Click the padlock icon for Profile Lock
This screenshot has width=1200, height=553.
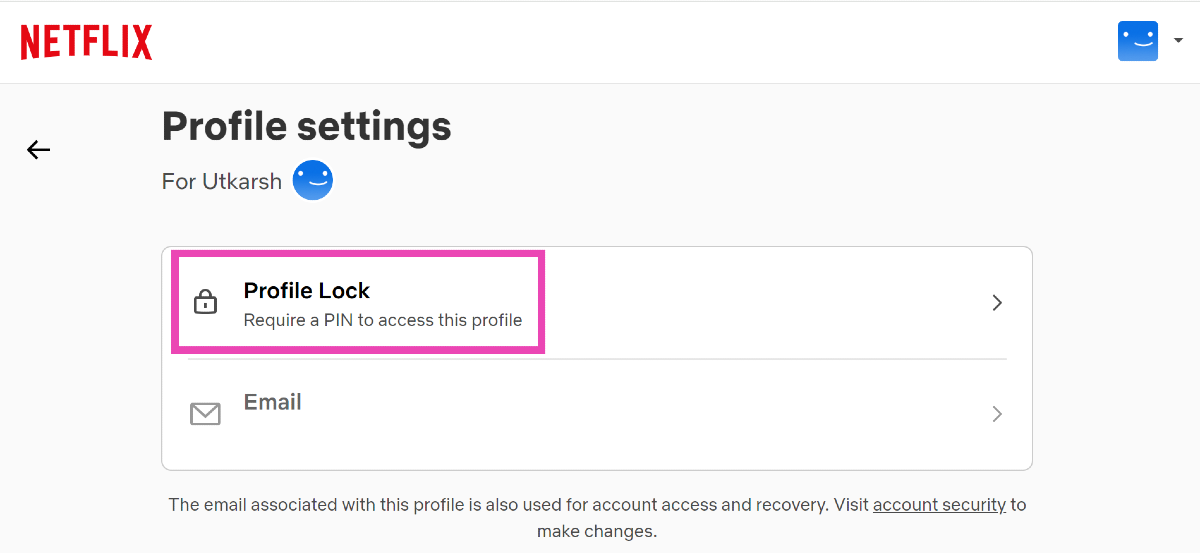[x=205, y=302]
